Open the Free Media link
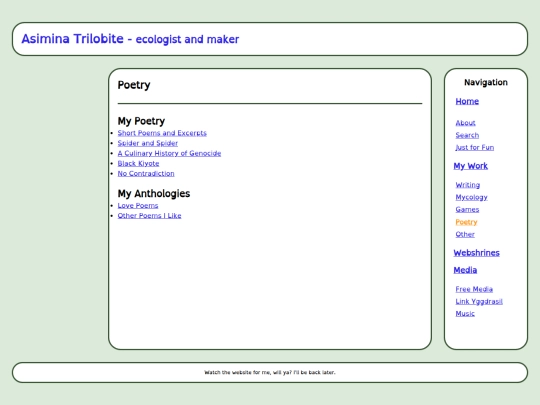Screen dimensions: 540x405 (x=474, y=289)
